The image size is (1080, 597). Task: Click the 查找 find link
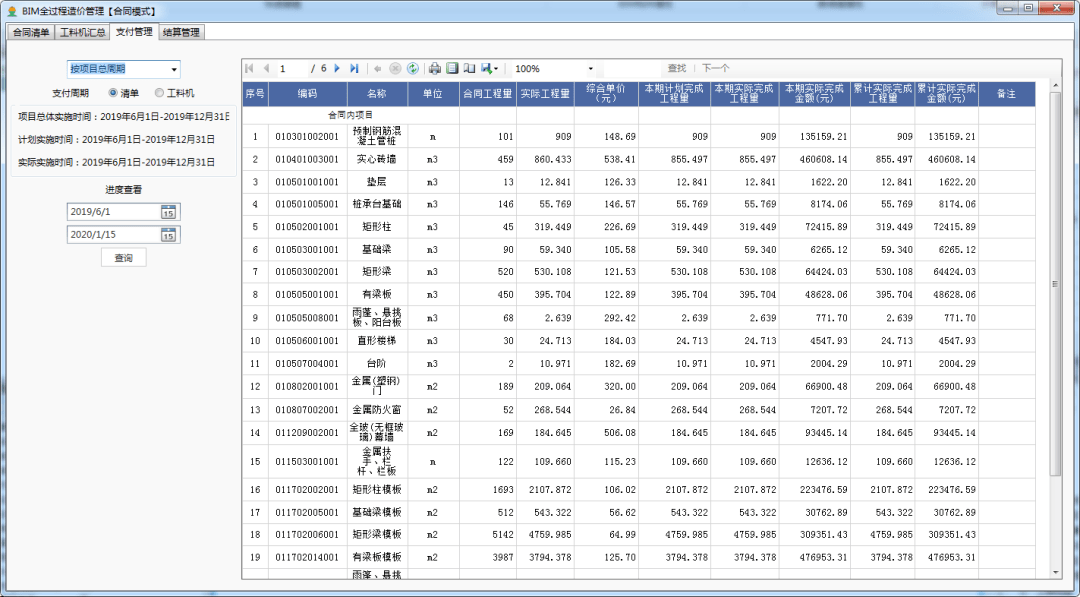tap(676, 68)
